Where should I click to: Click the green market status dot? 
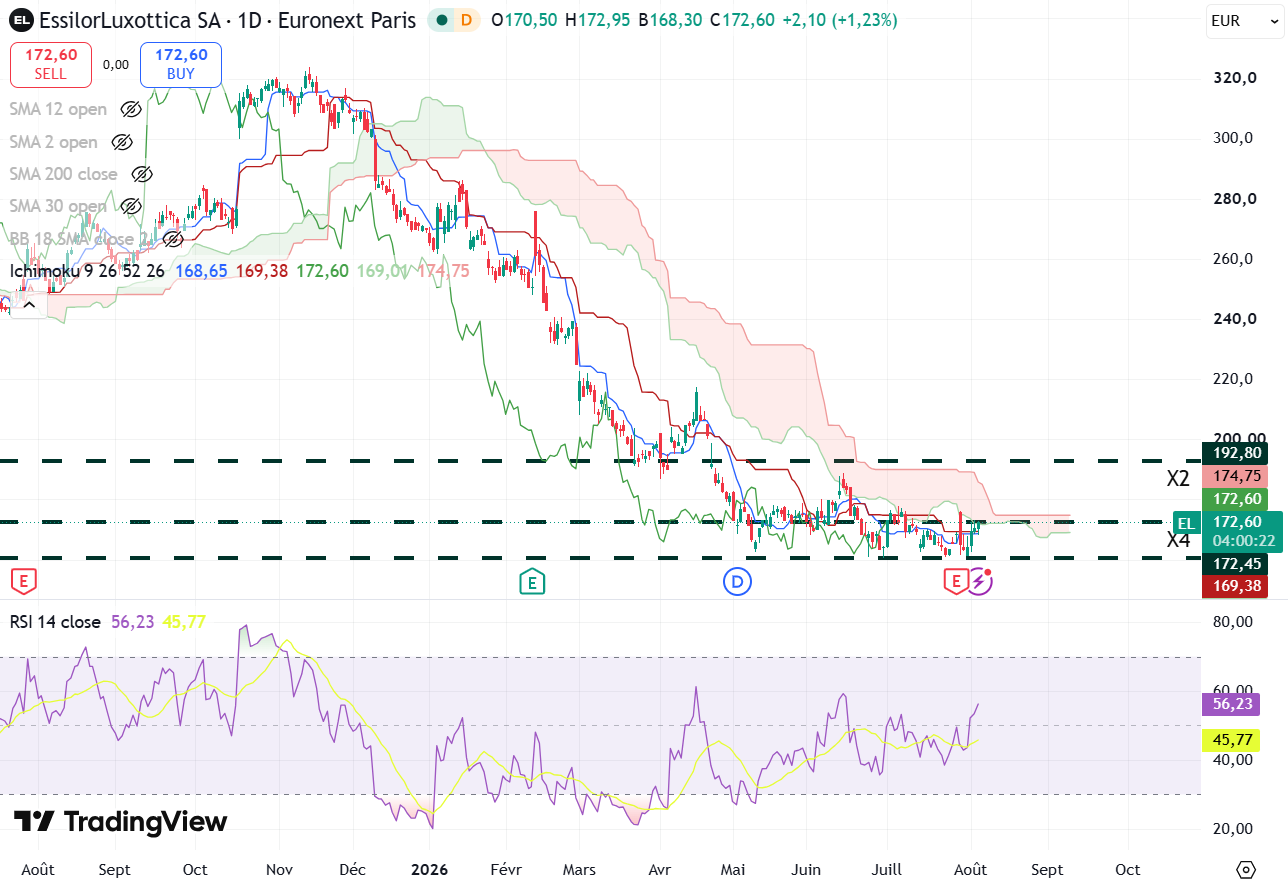click(442, 20)
